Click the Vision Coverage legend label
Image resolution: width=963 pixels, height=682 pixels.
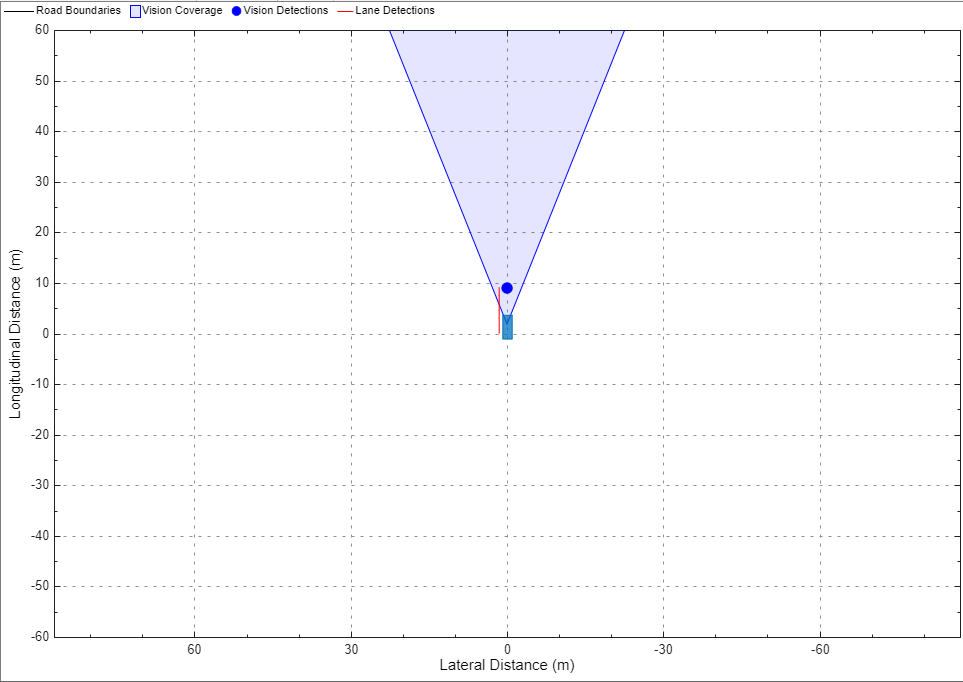click(182, 10)
